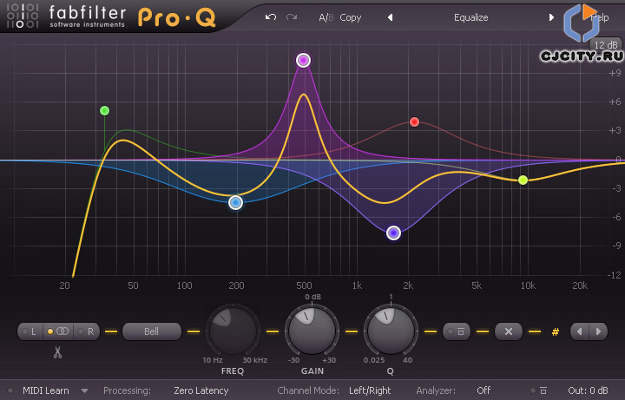Click the FREQ knob

pos(233,331)
